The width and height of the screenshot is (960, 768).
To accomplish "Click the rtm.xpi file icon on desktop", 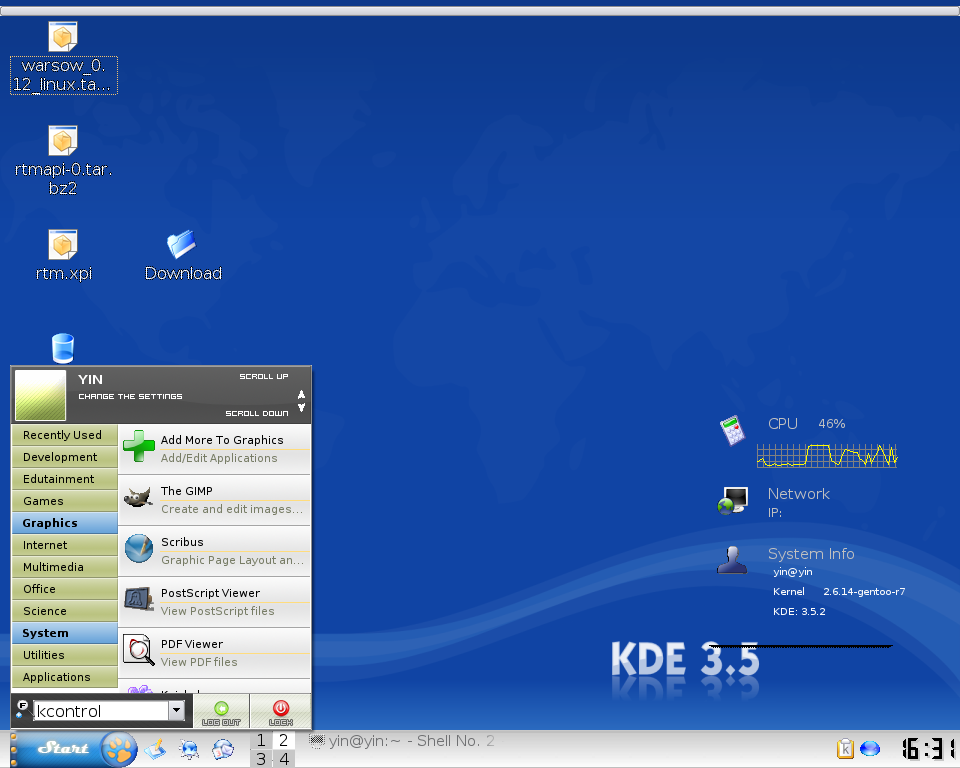I will pos(63,245).
